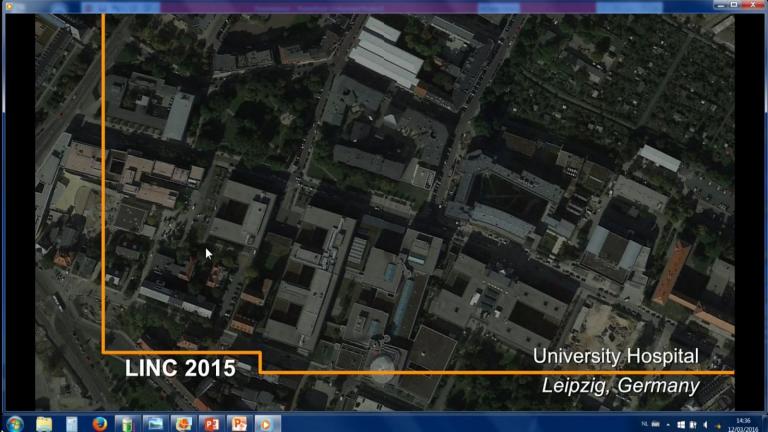The width and height of the screenshot is (768, 432).
Task: Open the Action Center flag tray icon
Action: 693,425
